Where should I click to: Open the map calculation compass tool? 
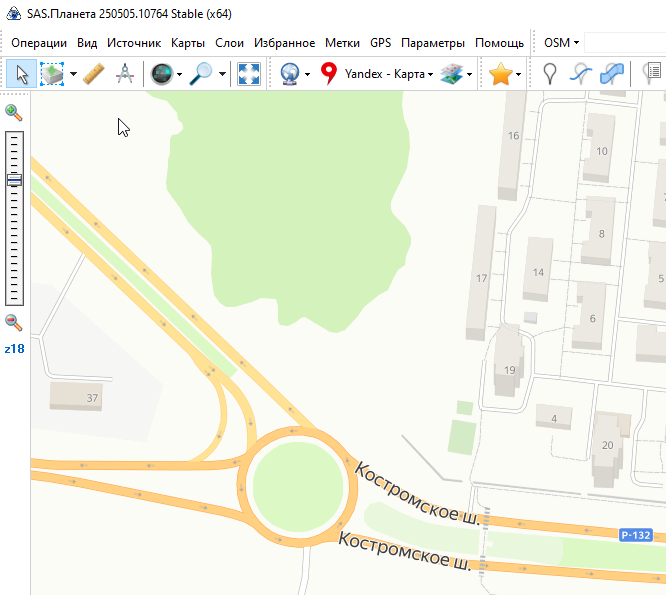click(x=125, y=74)
